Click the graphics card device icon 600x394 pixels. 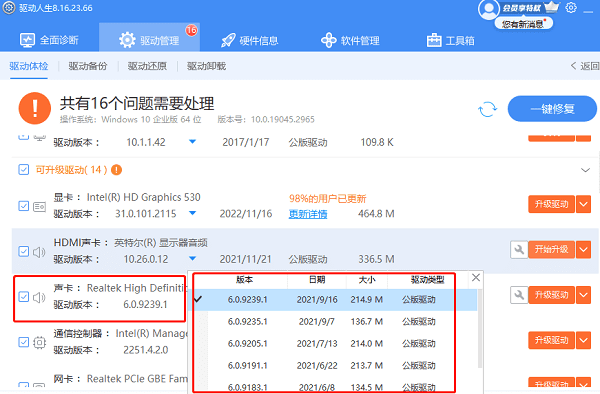click(x=39, y=207)
